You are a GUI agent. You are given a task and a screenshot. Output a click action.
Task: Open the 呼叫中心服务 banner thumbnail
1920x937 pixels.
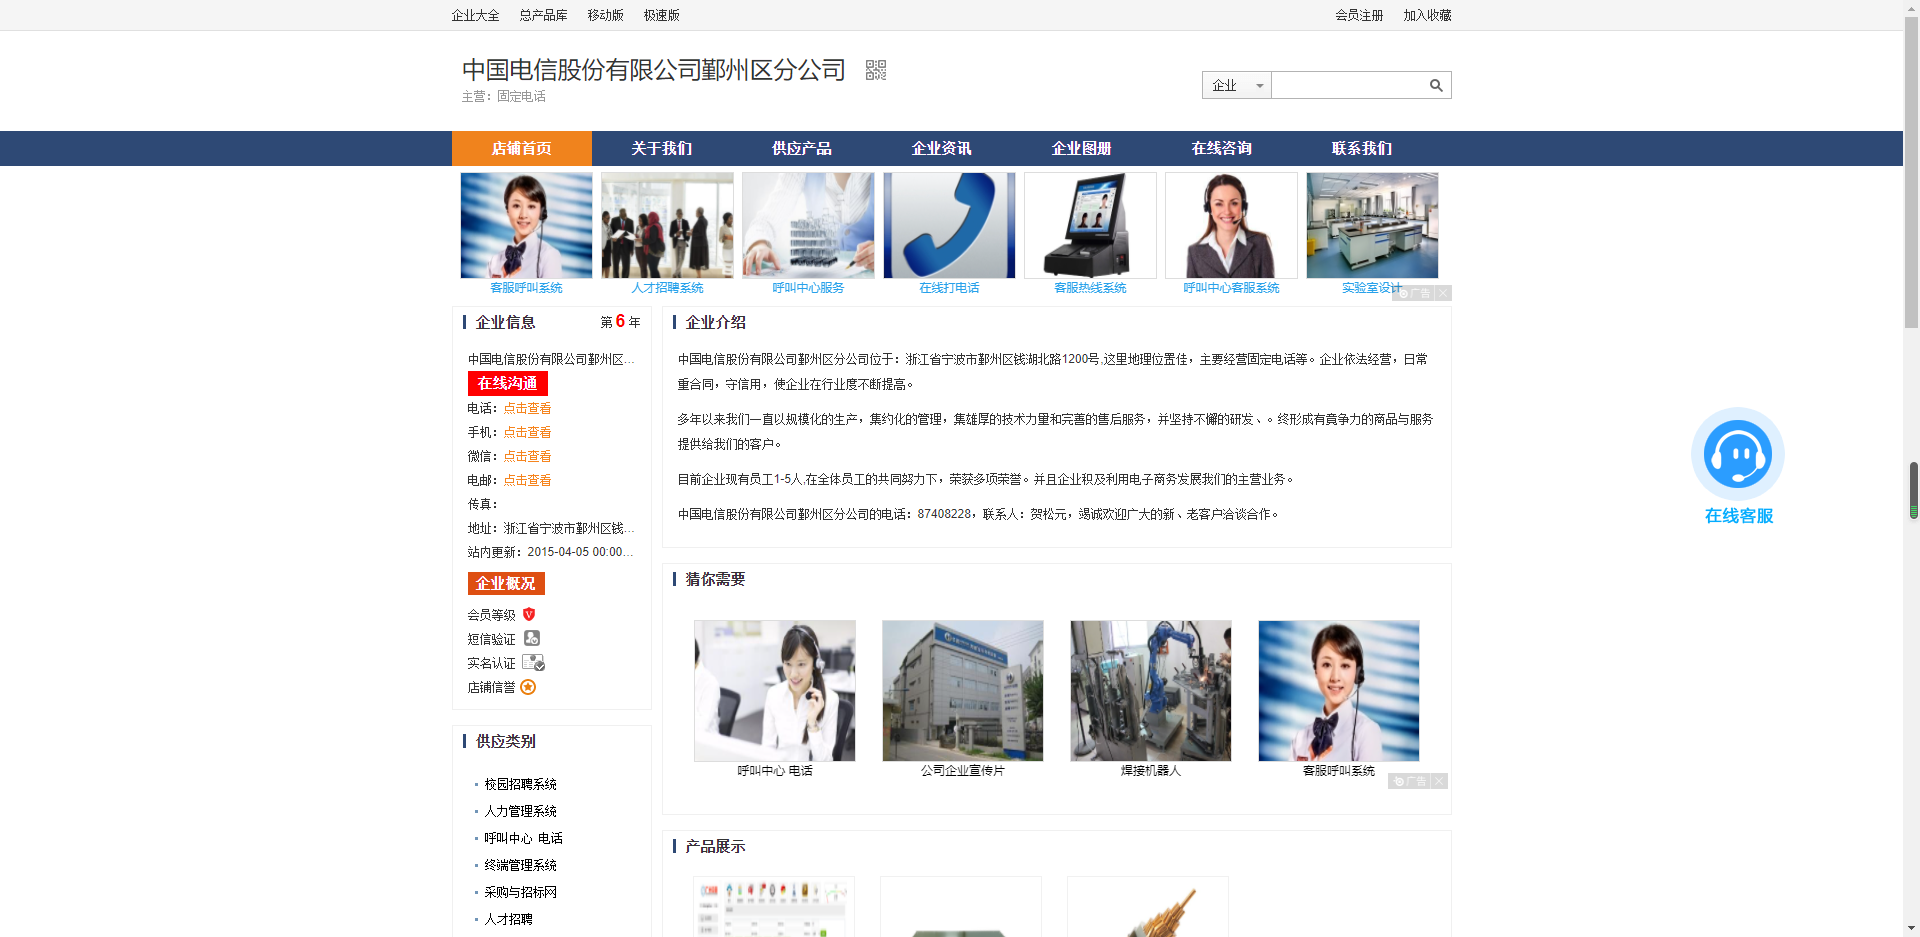click(x=808, y=225)
